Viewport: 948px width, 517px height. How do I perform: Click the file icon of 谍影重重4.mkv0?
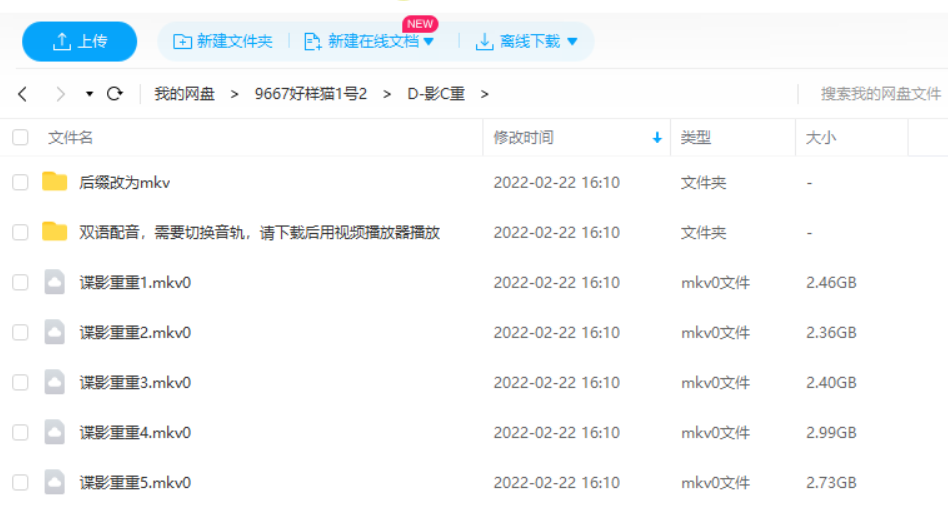(54, 432)
